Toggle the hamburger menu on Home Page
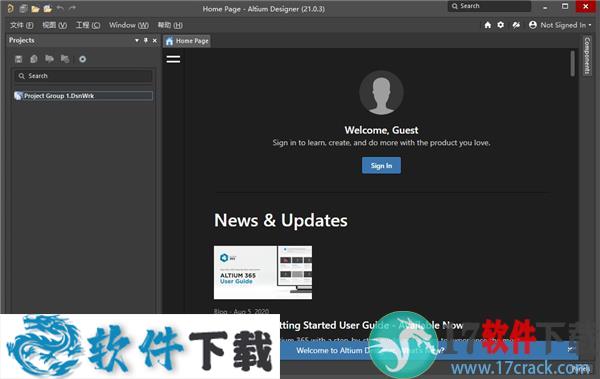The height and width of the screenshot is (379, 600). 173,59
